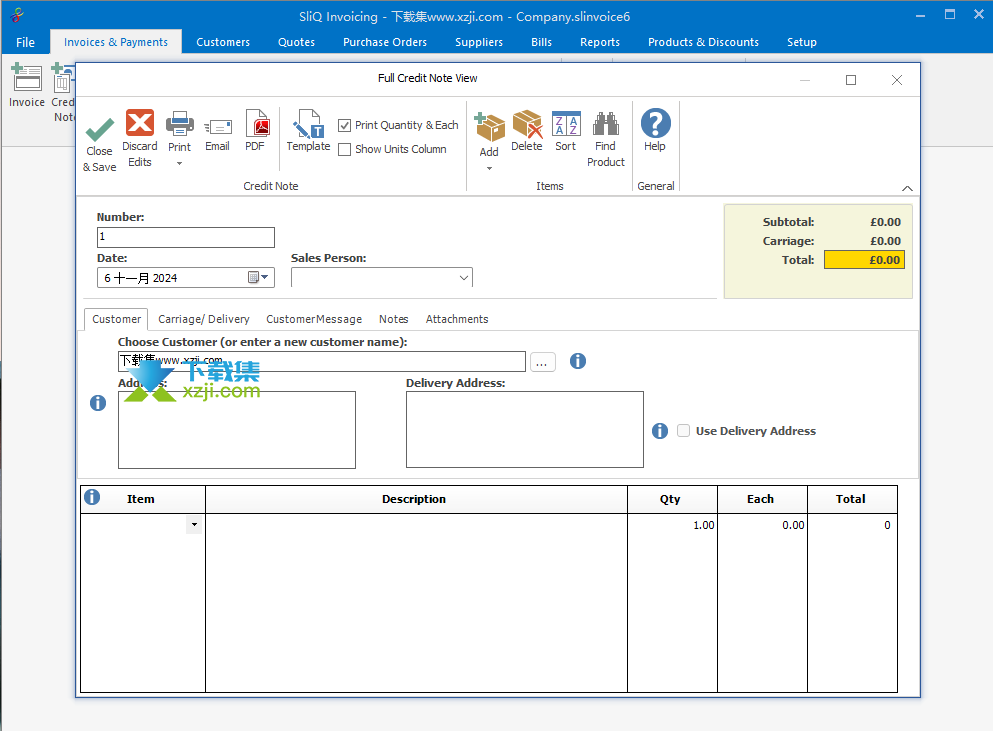Image resolution: width=993 pixels, height=731 pixels.
Task: Open the Reports menu tab
Action: (x=600, y=42)
